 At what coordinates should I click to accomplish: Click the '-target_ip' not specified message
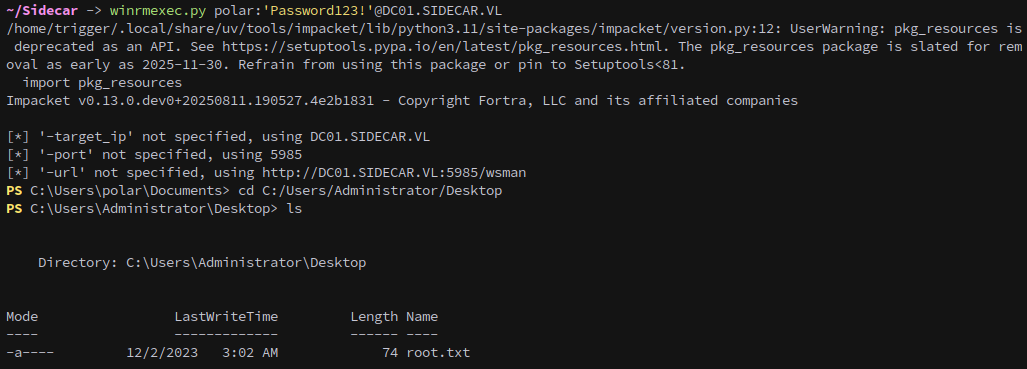(x=218, y=137)
